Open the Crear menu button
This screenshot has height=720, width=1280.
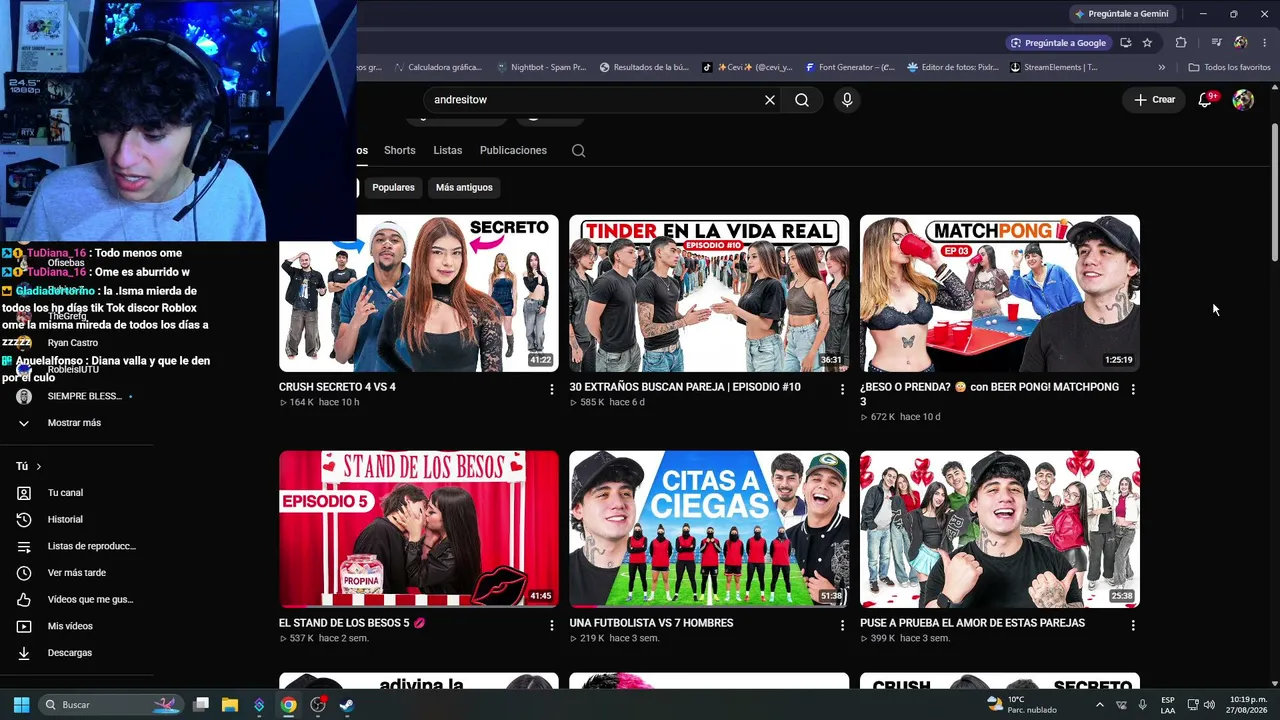point(1154,100)
